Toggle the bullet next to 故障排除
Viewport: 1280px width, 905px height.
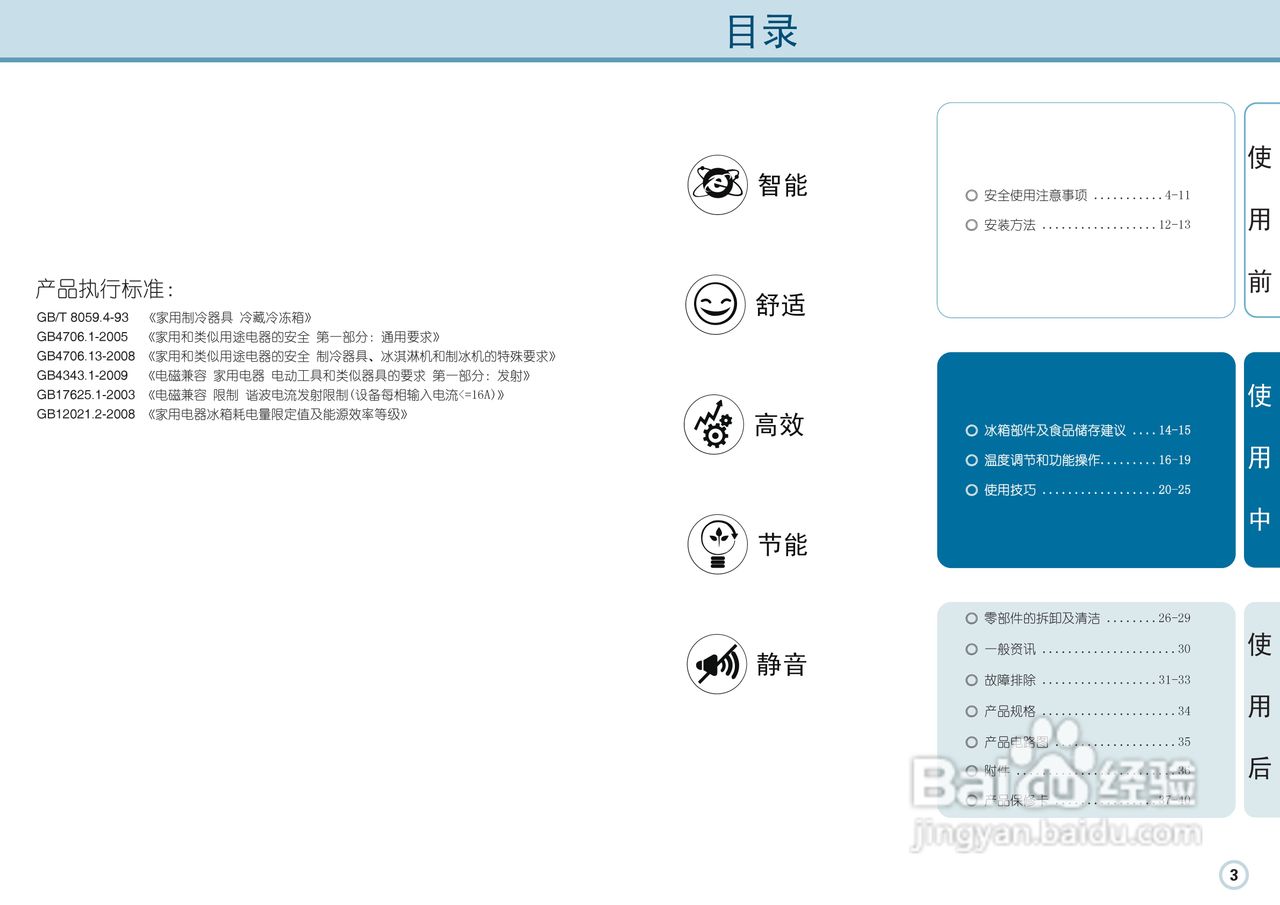[x=970, y=680]
